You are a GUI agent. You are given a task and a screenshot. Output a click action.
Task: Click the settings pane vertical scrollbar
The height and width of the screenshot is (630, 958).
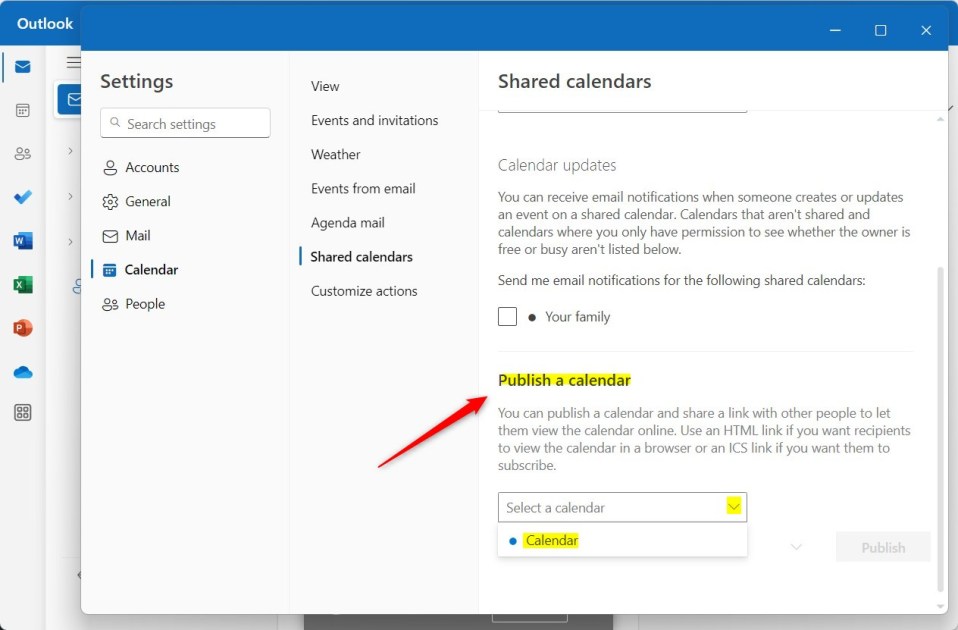tap(940, 428)
